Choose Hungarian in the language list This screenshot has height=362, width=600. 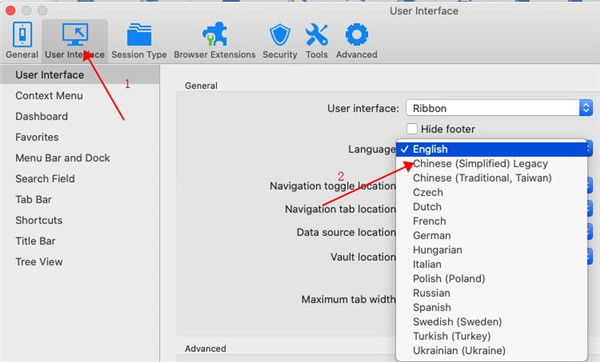coord(492,250)
